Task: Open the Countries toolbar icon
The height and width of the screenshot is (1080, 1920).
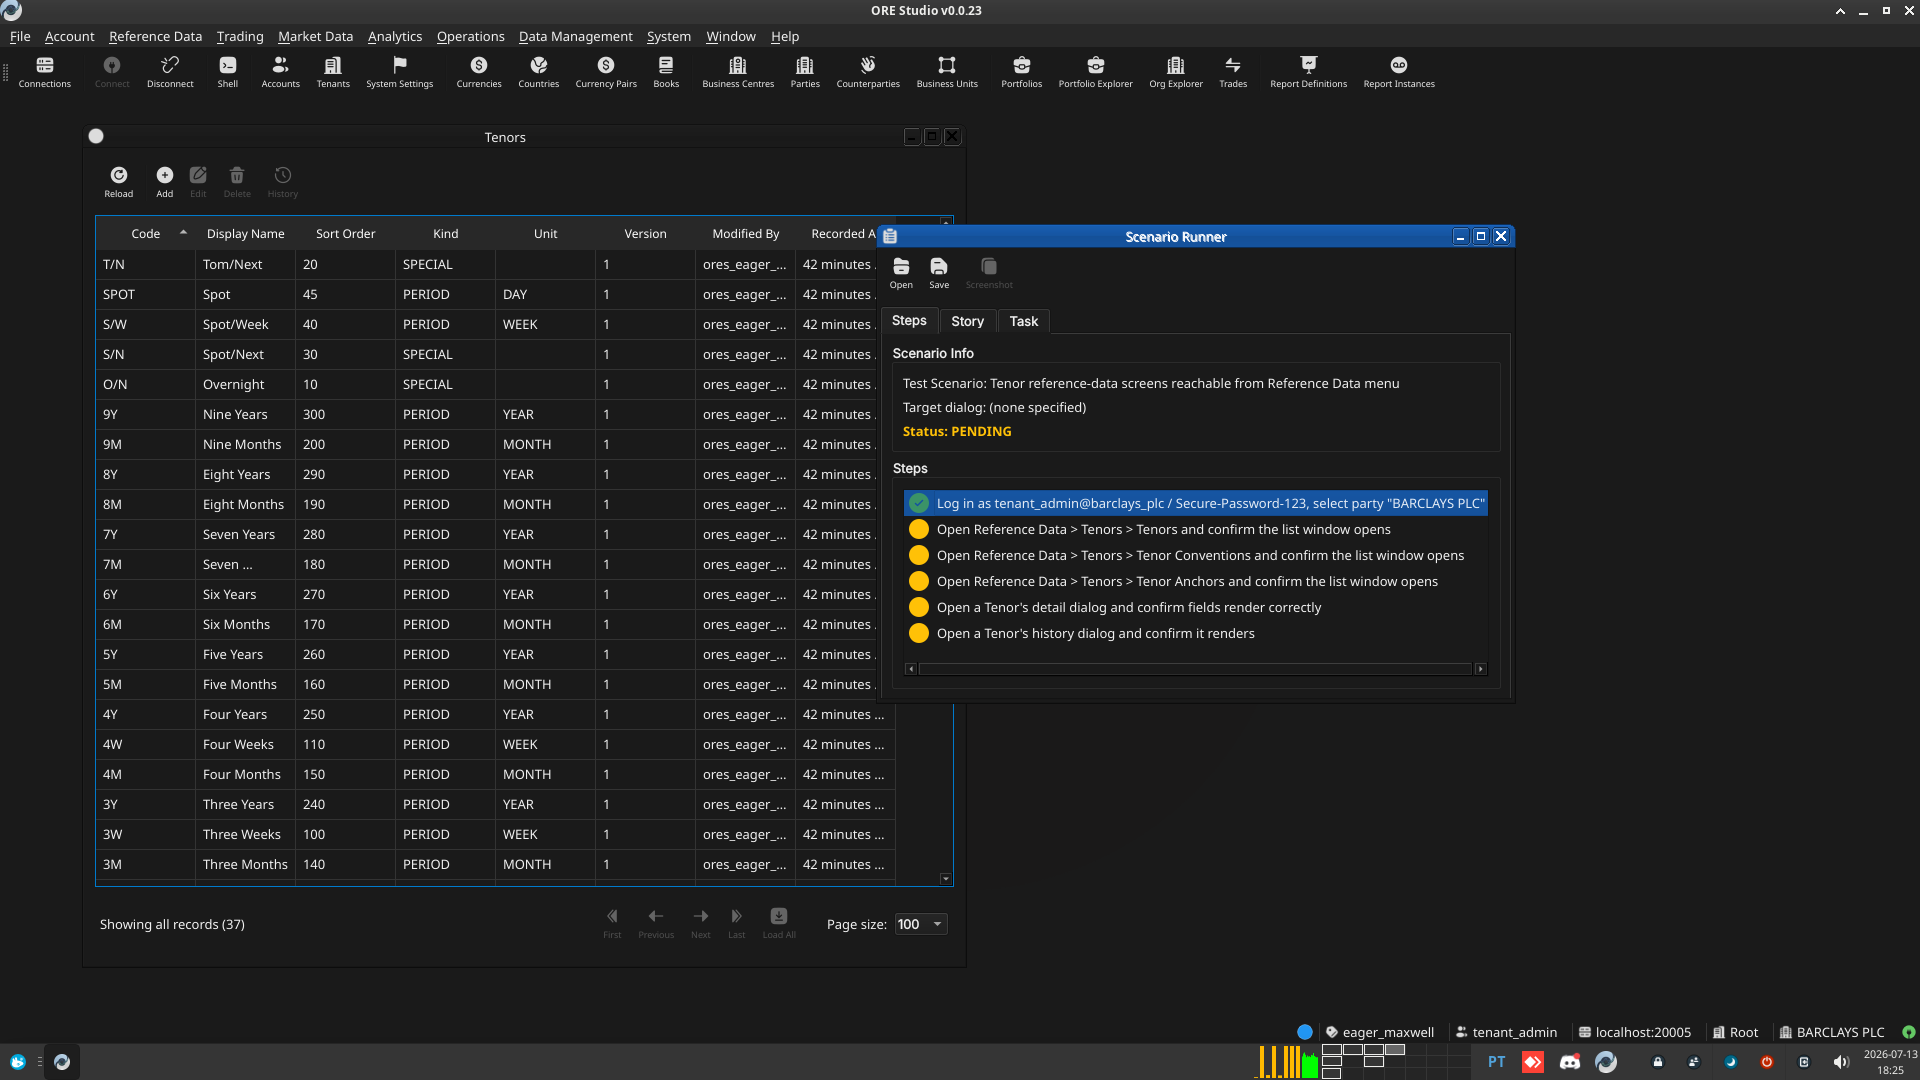Action: 538,71
